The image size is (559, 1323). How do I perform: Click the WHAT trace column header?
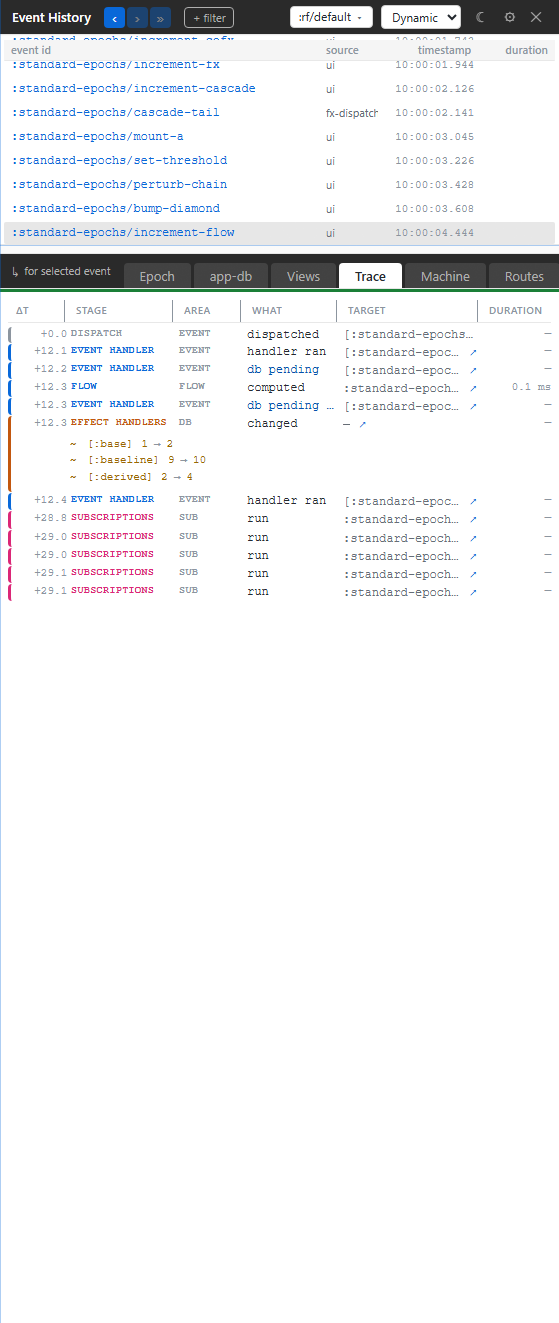click(267, 311)
